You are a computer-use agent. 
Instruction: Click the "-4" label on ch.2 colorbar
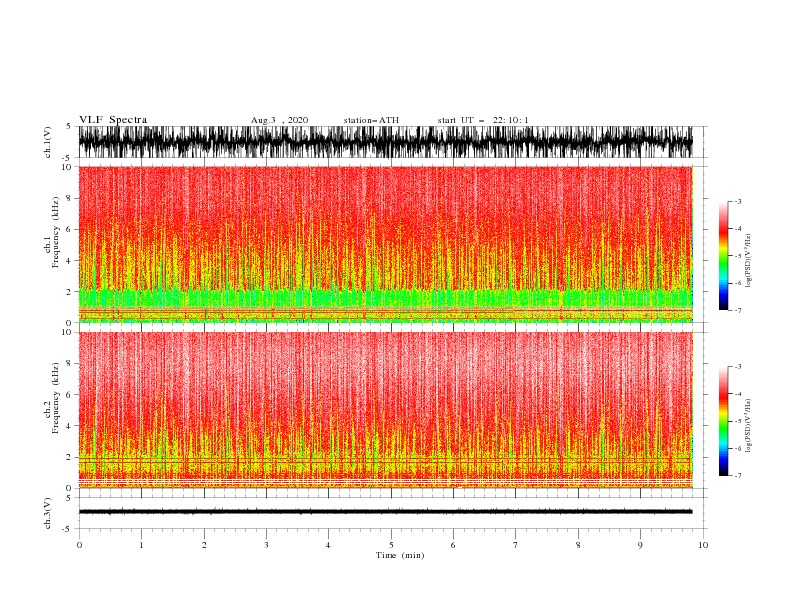(737, 394)
